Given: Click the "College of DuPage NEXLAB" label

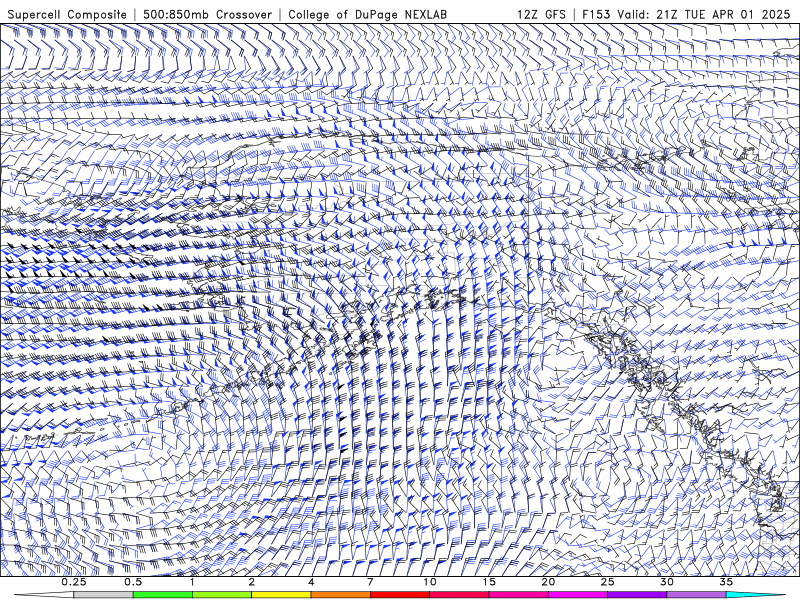Looking at the screenshot, I should [368, 14].
